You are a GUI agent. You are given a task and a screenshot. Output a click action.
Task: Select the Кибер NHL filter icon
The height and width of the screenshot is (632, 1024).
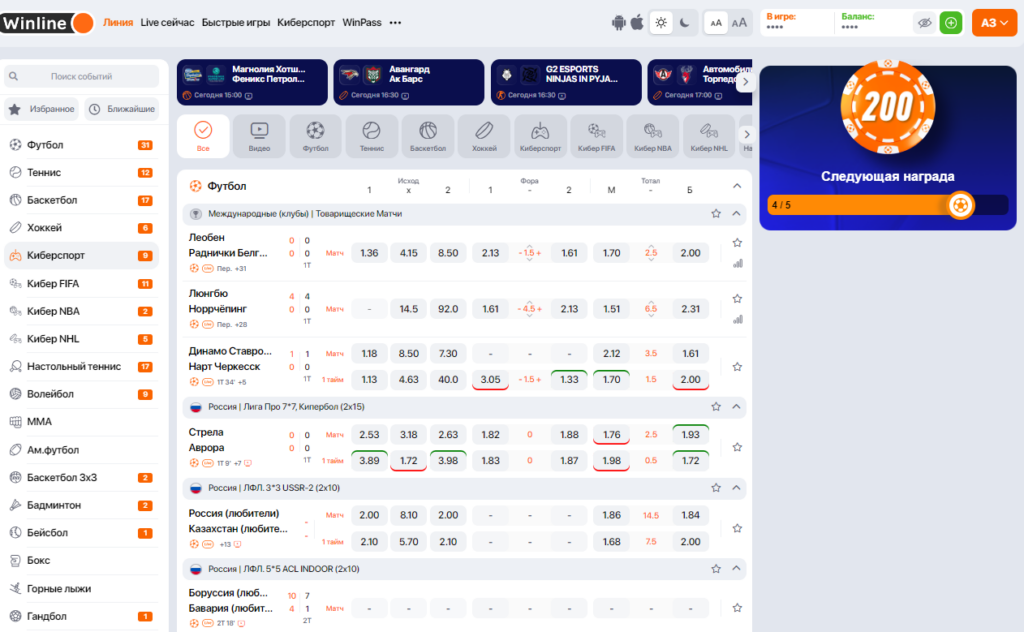[709, 136]
